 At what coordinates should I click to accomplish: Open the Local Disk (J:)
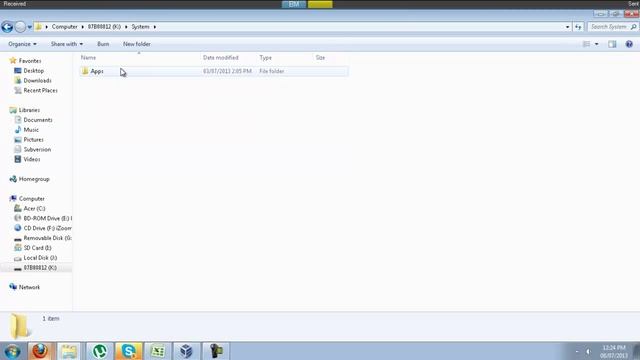click(x=40, y=258)
